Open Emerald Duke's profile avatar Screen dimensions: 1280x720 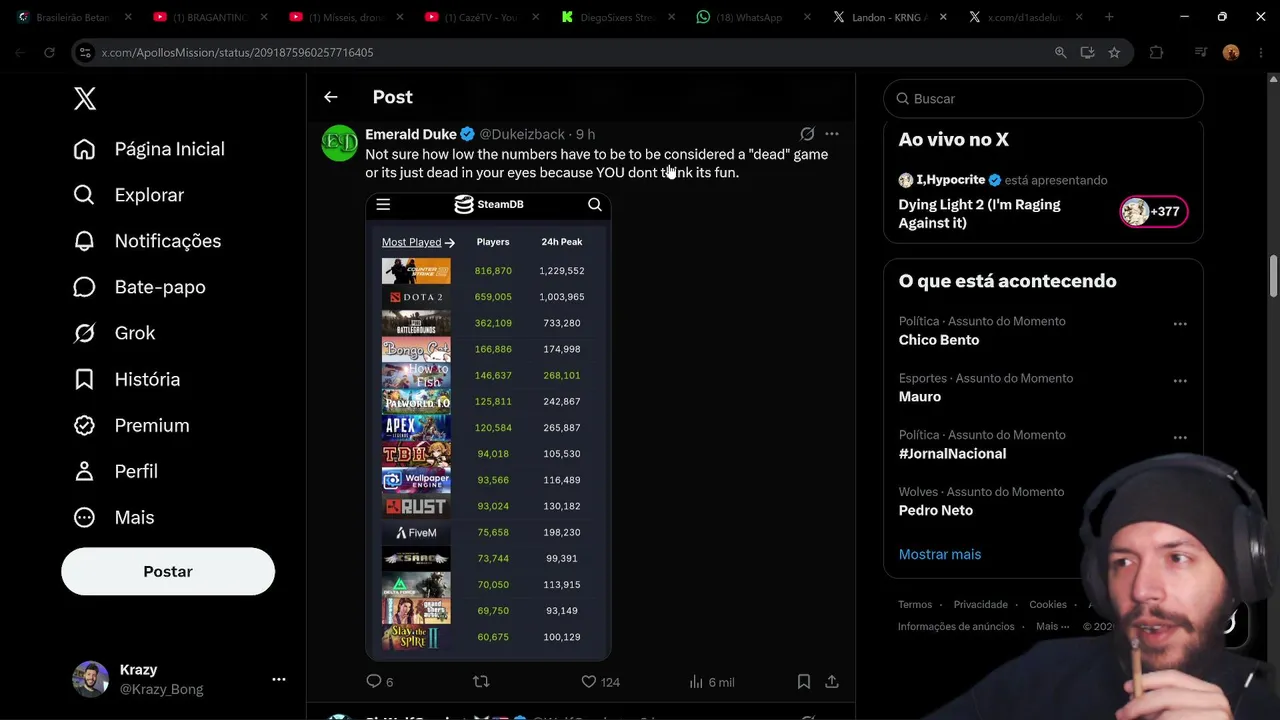(x=340, y=143)
